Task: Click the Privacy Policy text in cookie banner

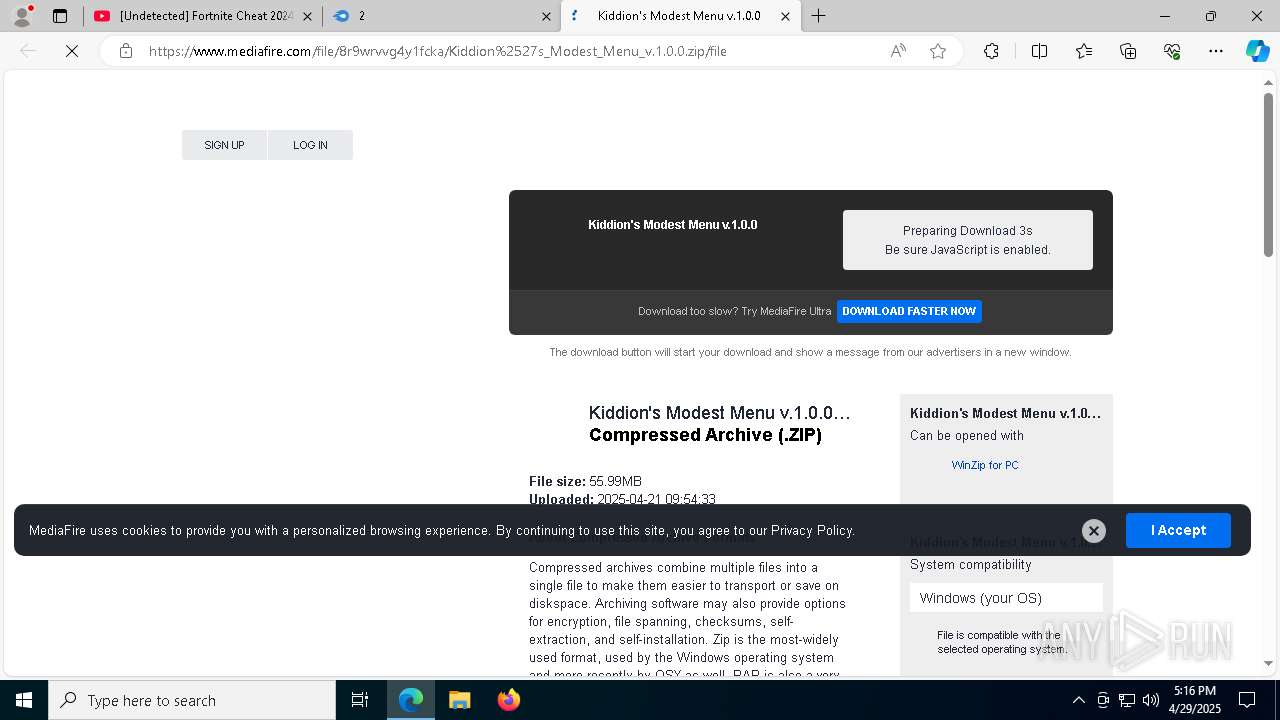Action: tap(812, 531)
